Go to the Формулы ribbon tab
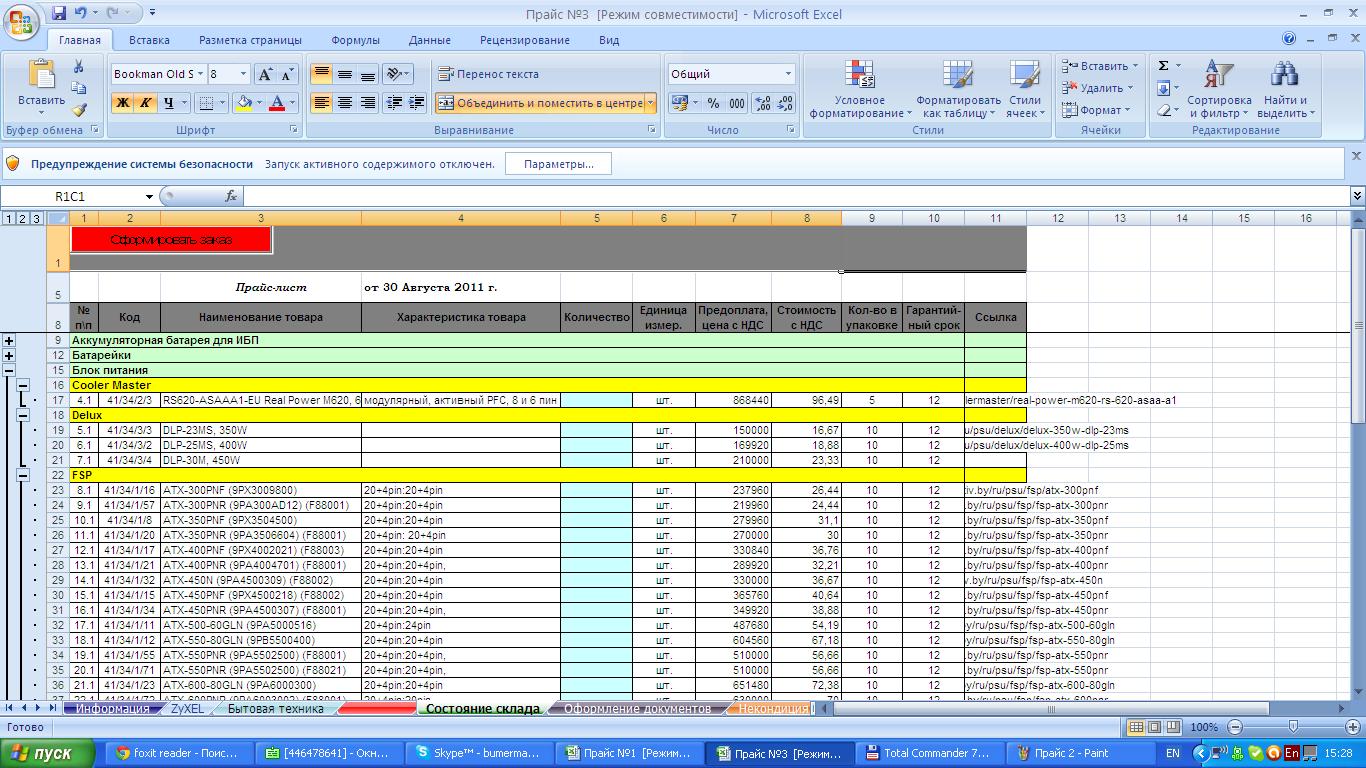 (355, 40)
